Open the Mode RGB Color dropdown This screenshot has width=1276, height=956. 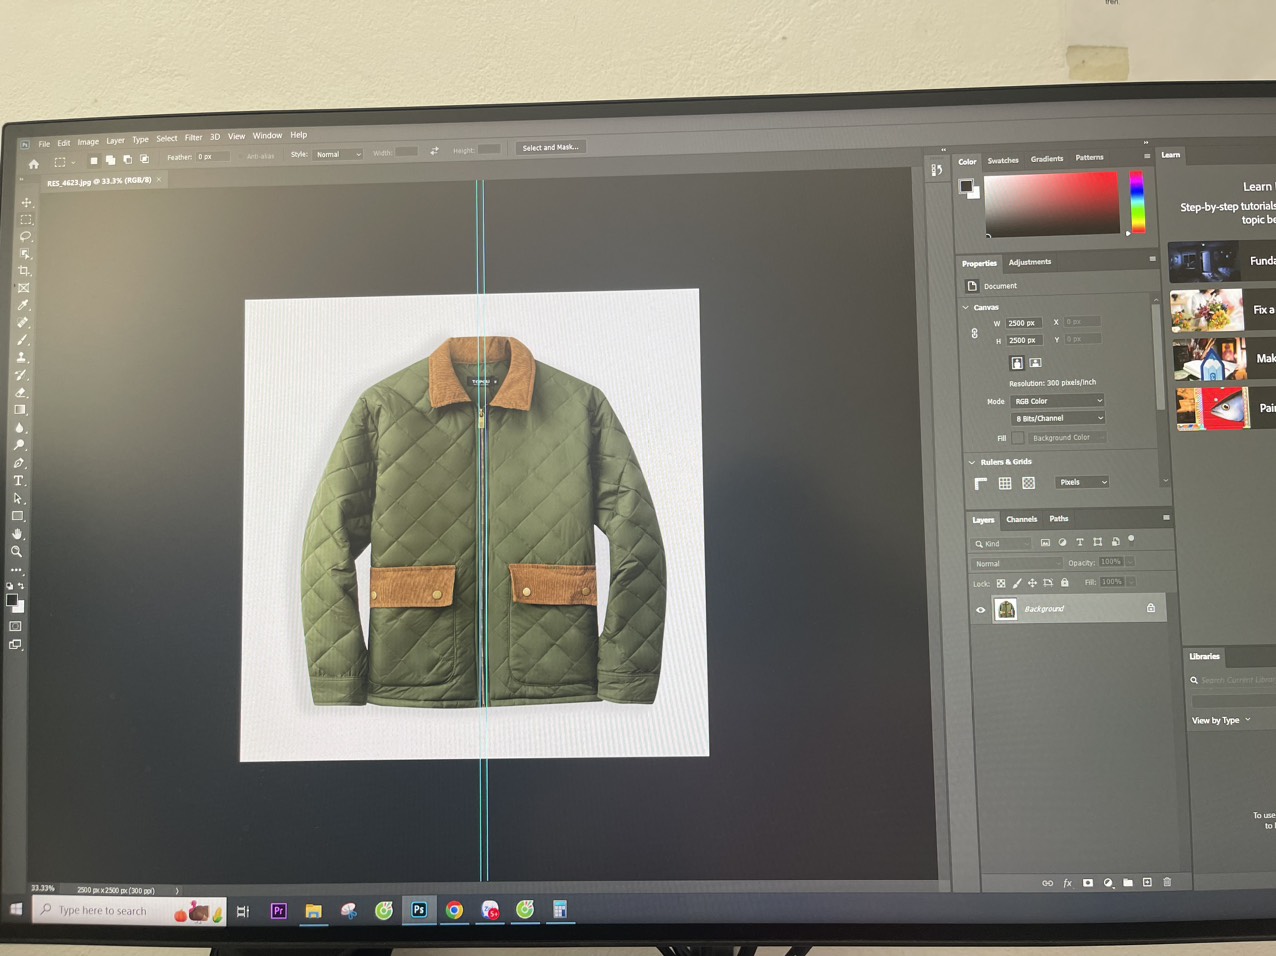pyautogui.click(x=1058, y=401)
